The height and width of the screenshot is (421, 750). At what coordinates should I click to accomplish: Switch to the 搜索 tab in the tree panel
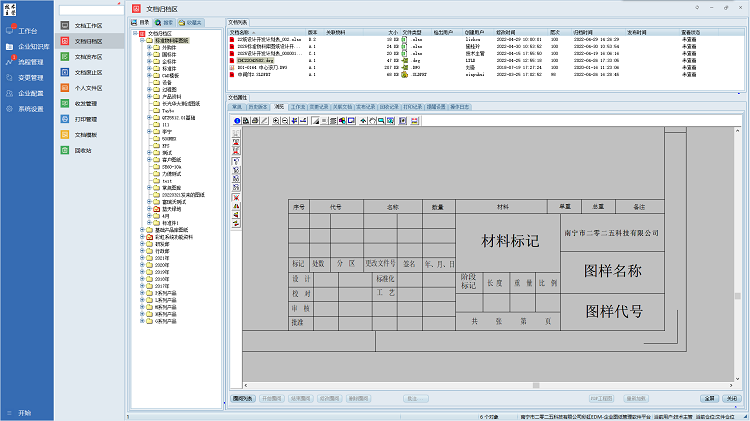click(x=164, y=22)
